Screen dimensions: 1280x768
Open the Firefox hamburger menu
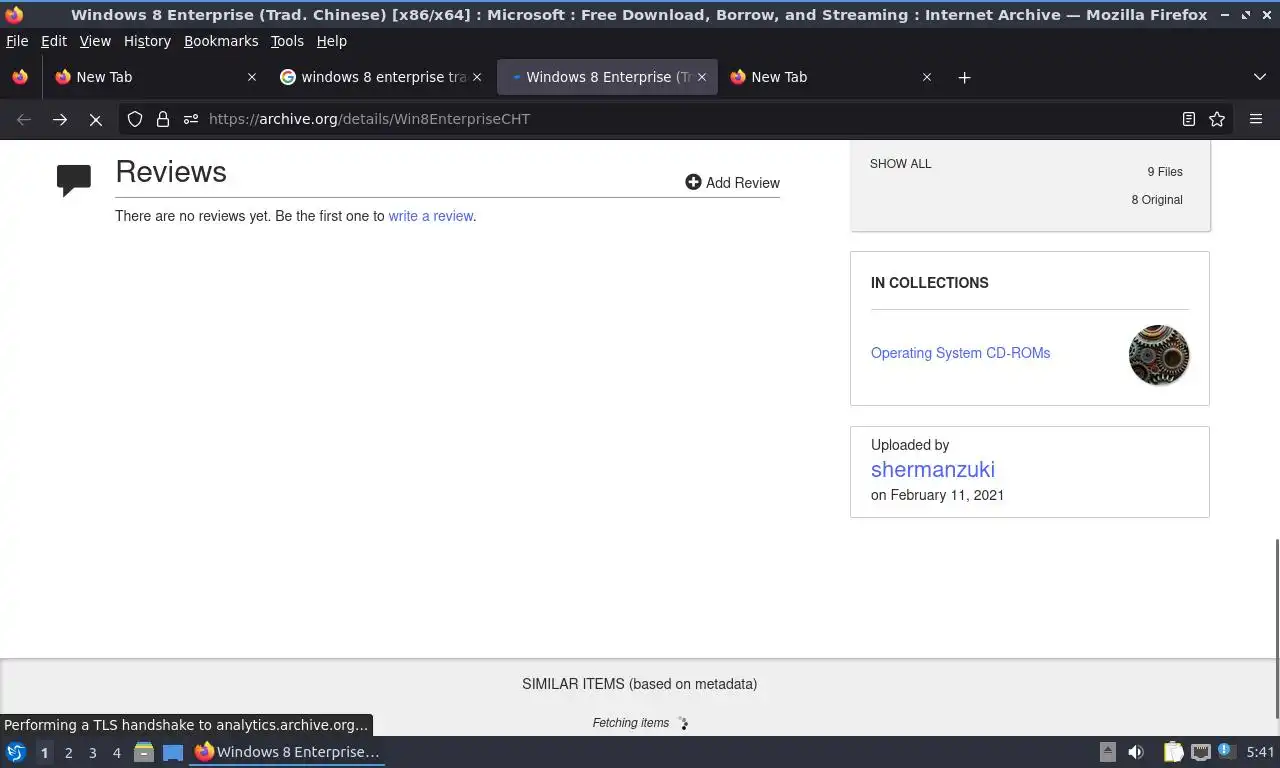pos(1256,119)
